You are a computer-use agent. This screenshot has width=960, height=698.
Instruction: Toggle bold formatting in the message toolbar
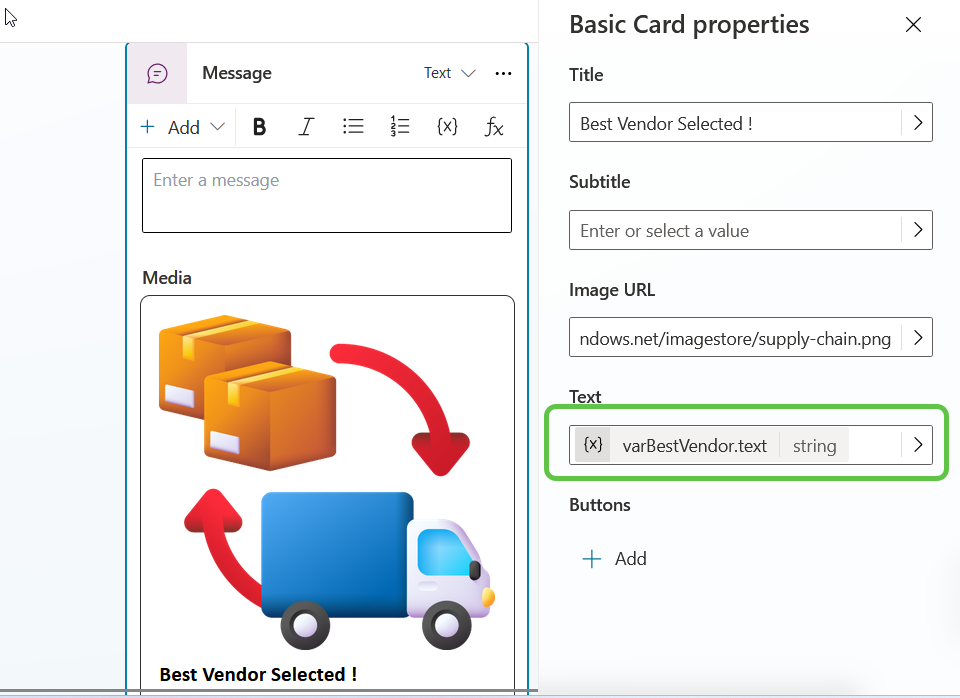(x=259, y=127)
